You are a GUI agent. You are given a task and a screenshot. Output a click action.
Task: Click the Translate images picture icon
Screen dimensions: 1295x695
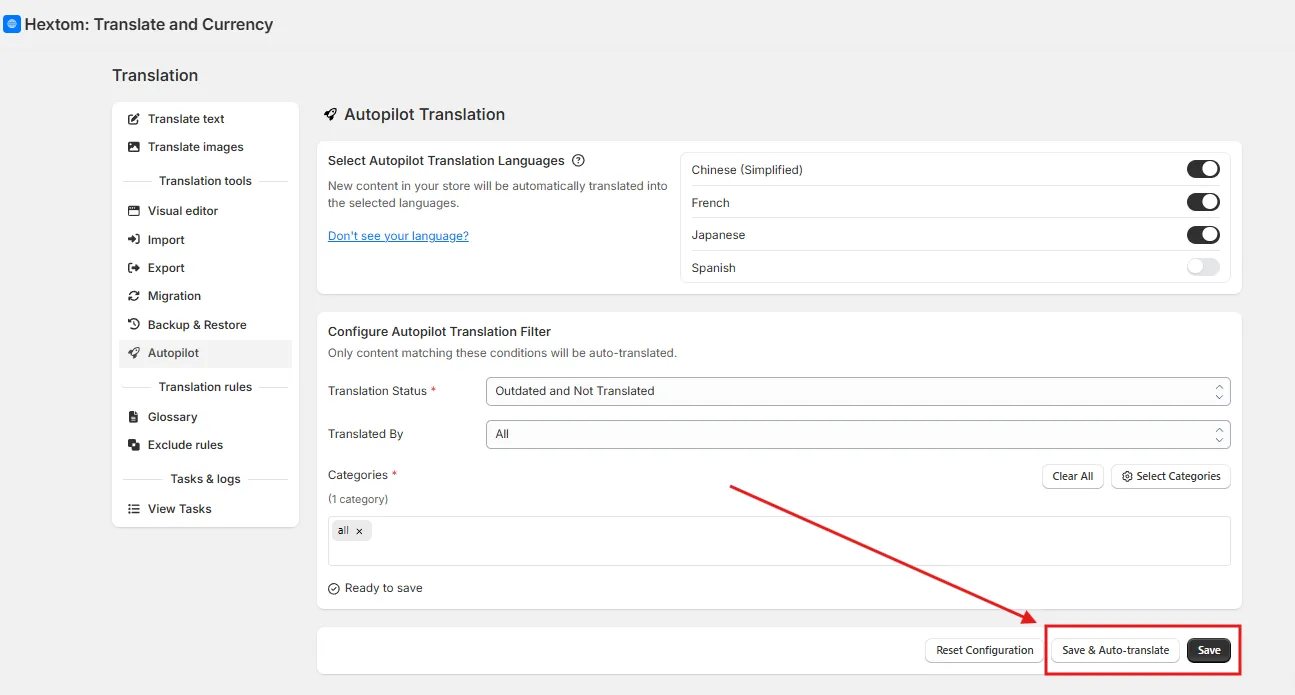tap(134, 147)
